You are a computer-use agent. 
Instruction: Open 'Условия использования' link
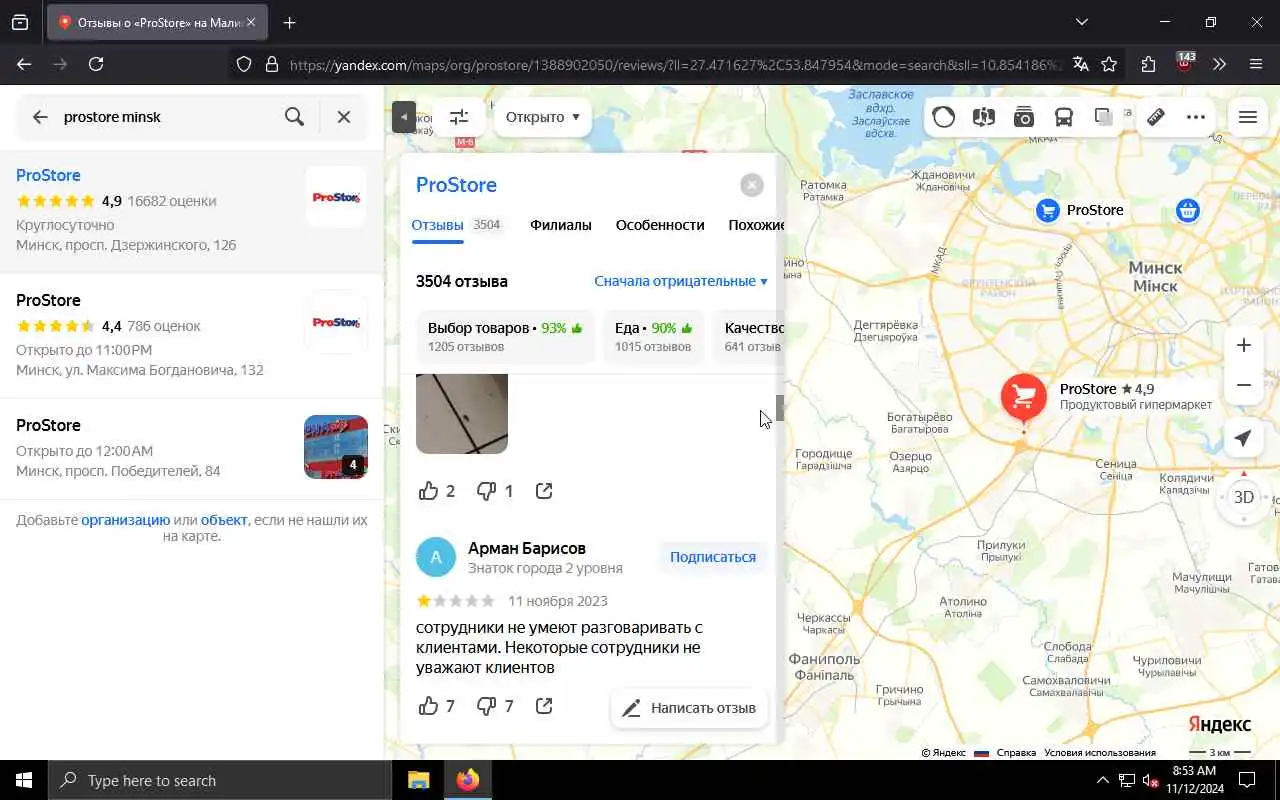1100,753
